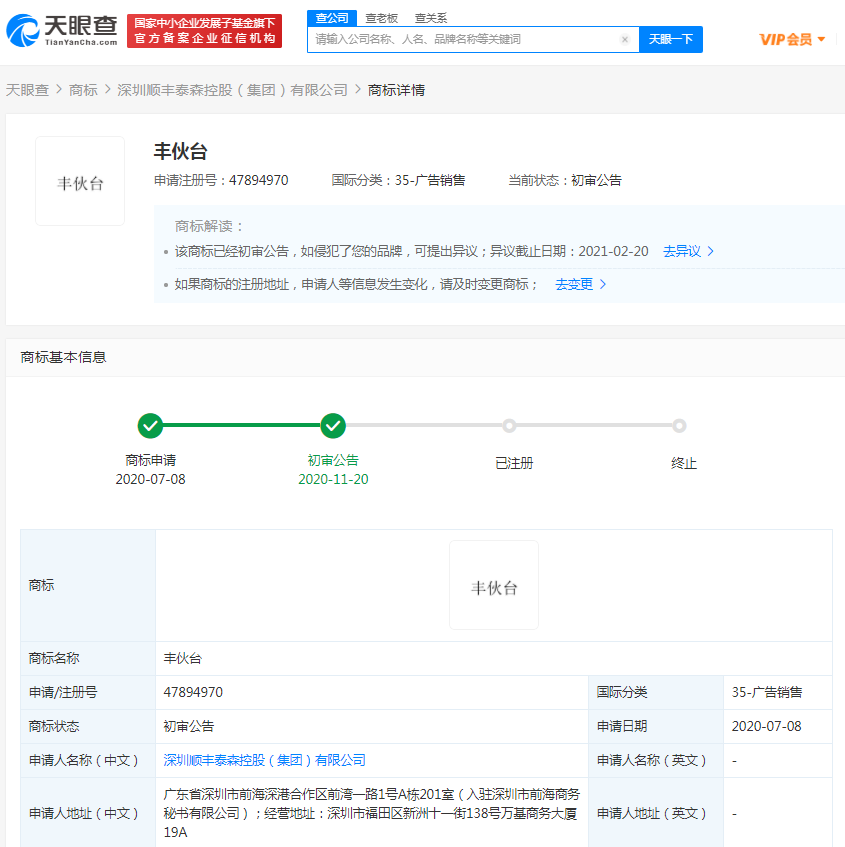Go to 天眼查 breadcrumb link
This screenshot has height=847, width=845.
[x=27, y=90]
